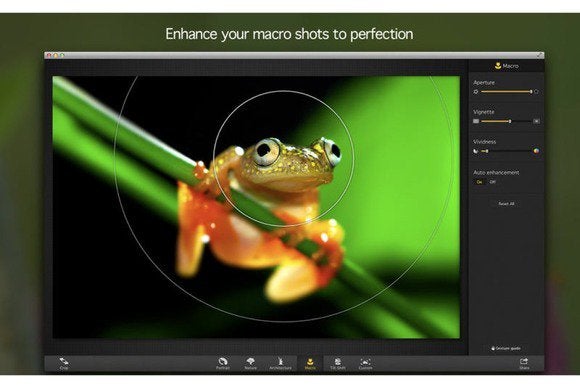Open the Custom focus mode
580x388 pixels.
pos(365,363)
